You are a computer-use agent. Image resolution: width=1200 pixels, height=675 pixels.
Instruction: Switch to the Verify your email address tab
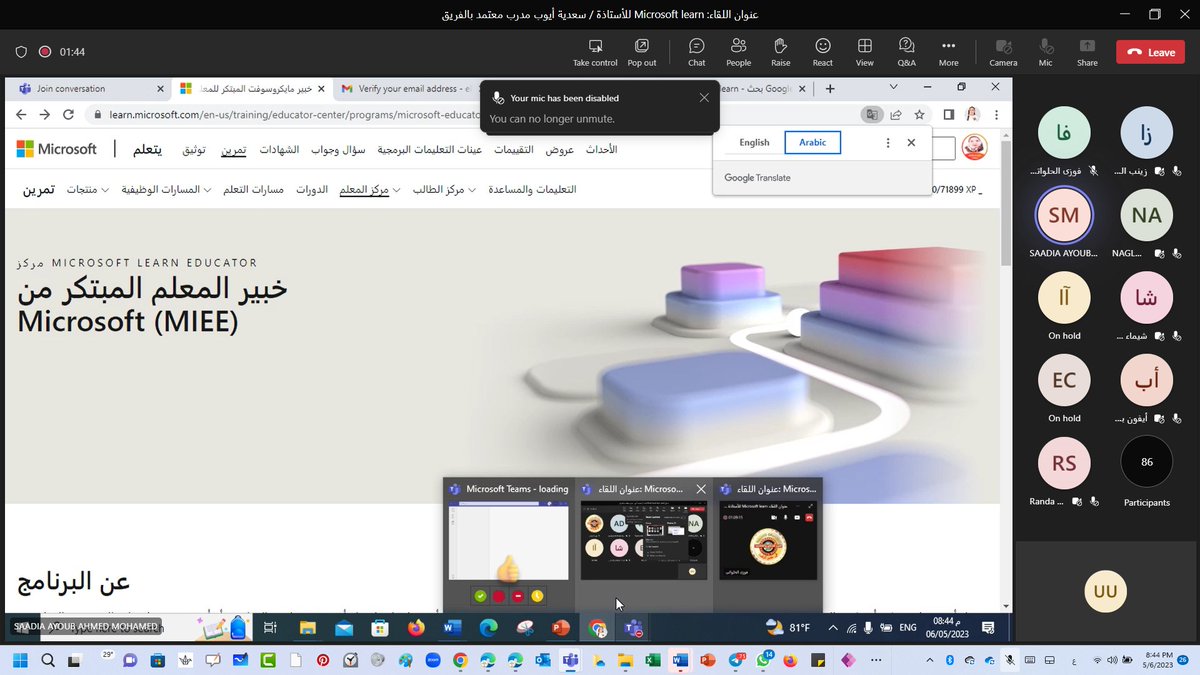407,88
